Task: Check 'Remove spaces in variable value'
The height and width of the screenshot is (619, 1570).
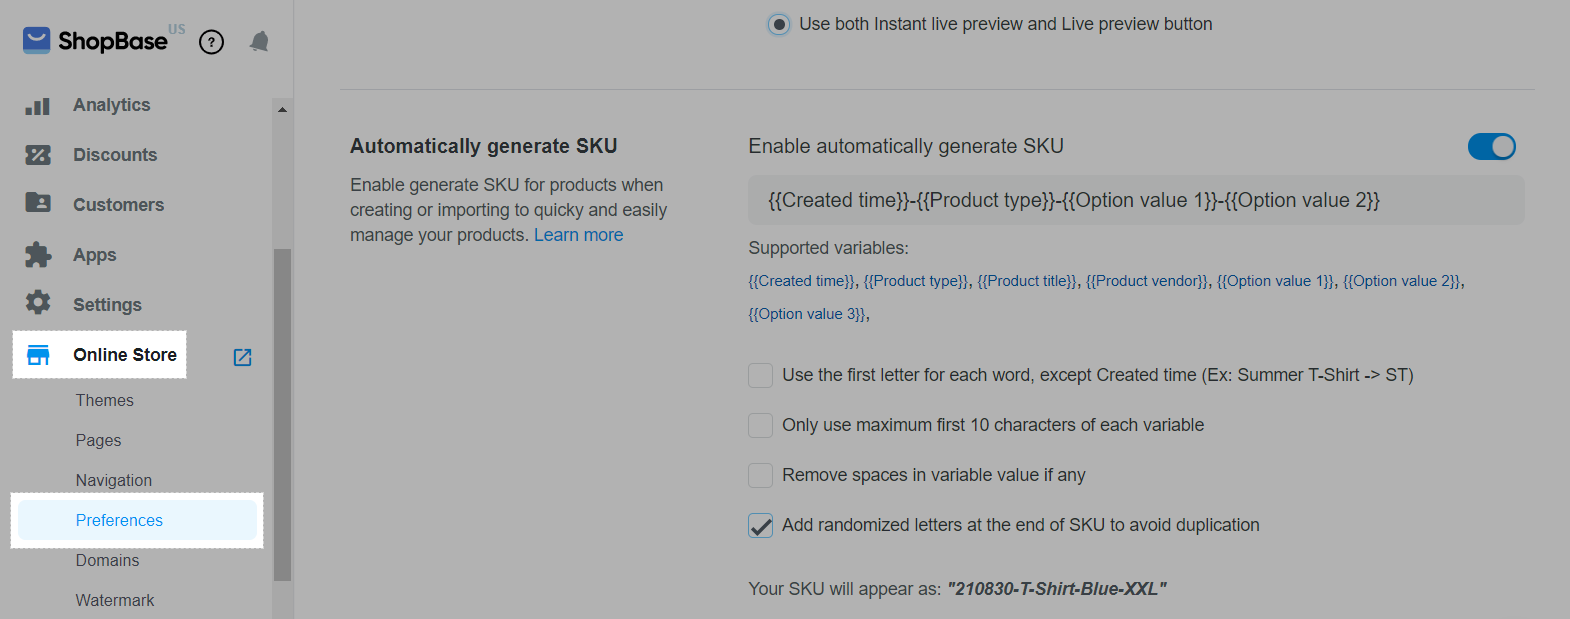Action: tap(761, 475)
